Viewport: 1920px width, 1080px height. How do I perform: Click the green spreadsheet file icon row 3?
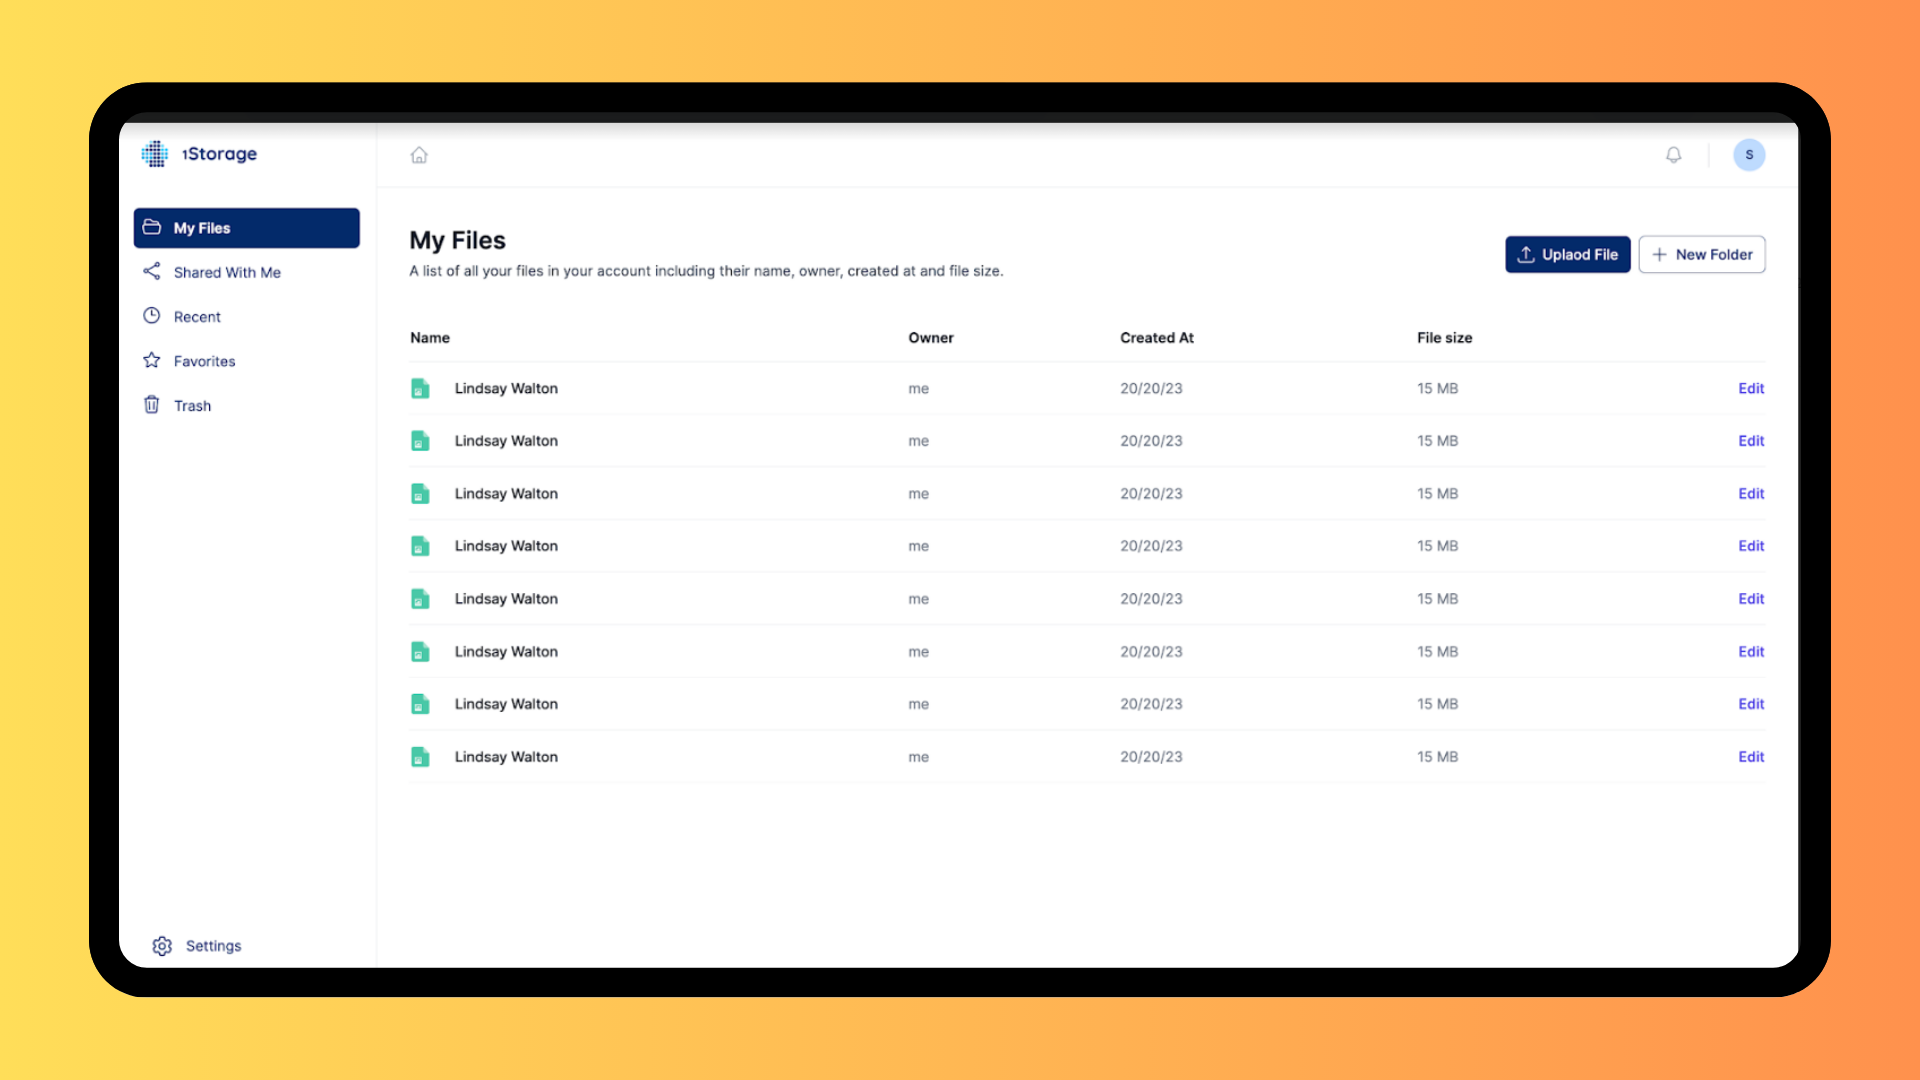point(419,493)
